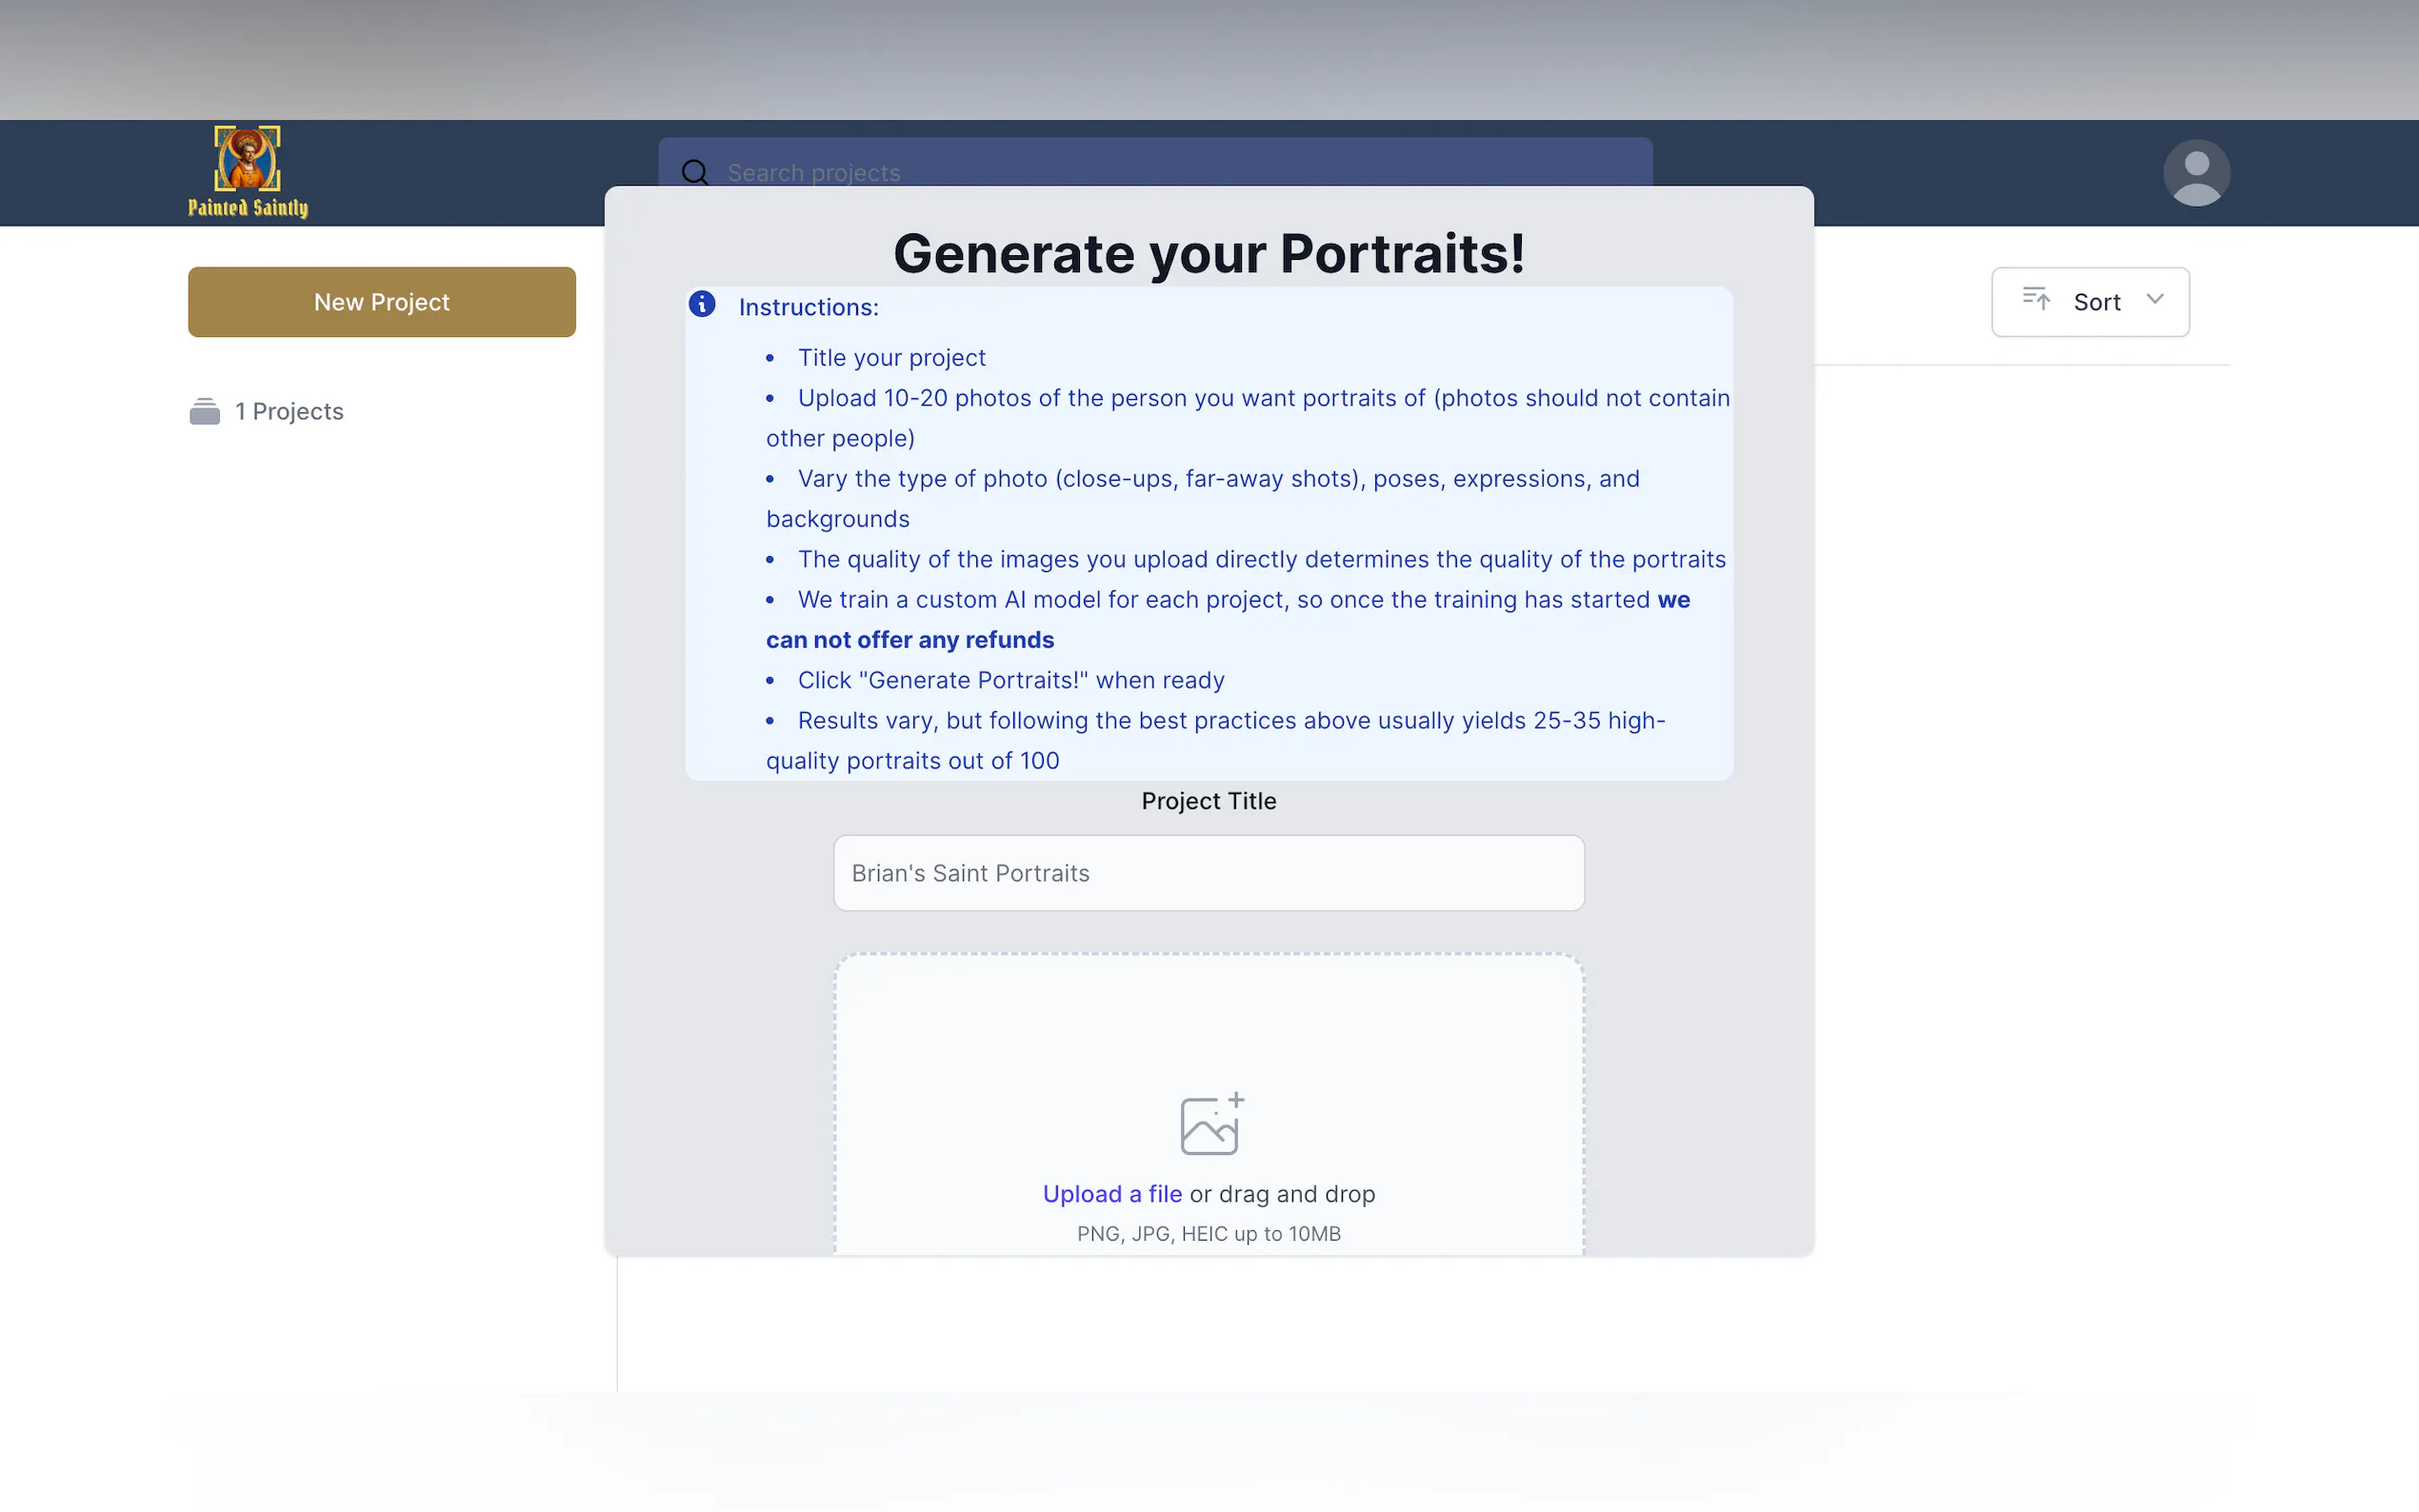
Task: Click the "PNG, JPG, HEIC up to 10MB" text
Action: (x=1208, y=1234)
